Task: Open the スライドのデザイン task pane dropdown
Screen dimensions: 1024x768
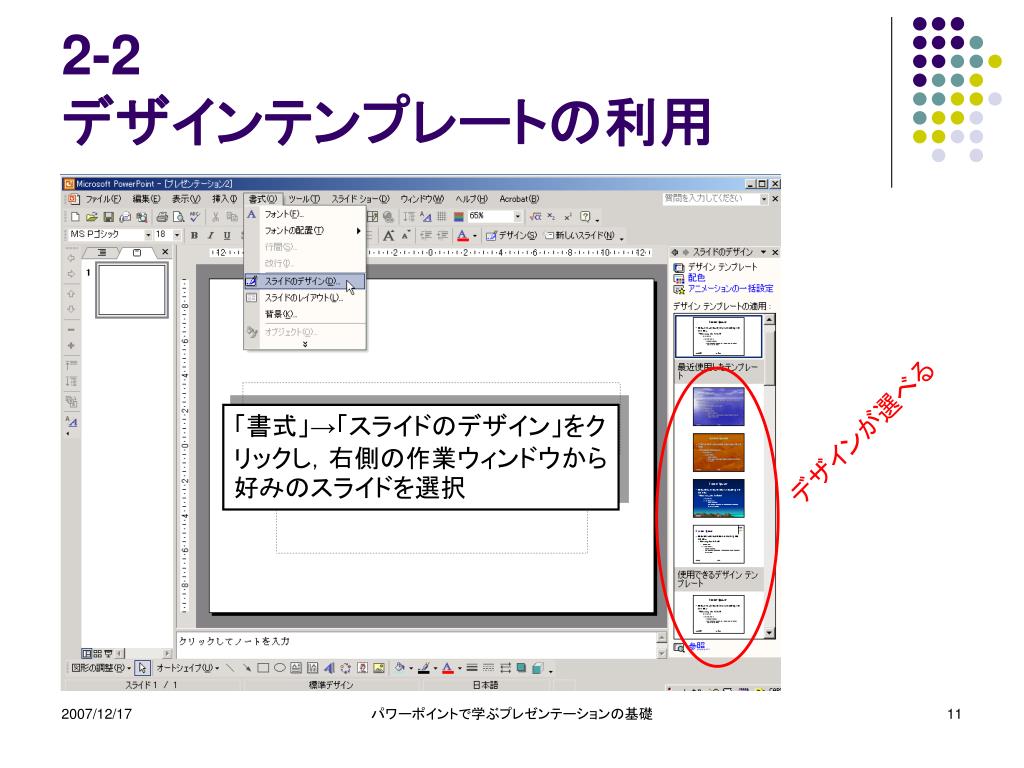Action: click(x=763, y=252)
